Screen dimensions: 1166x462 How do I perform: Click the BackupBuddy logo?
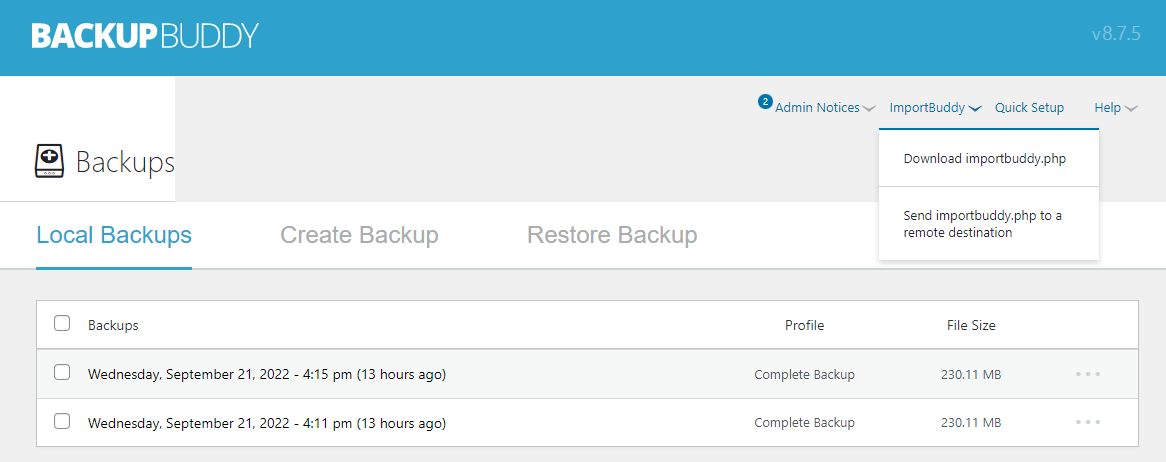[x=145, y=36]
